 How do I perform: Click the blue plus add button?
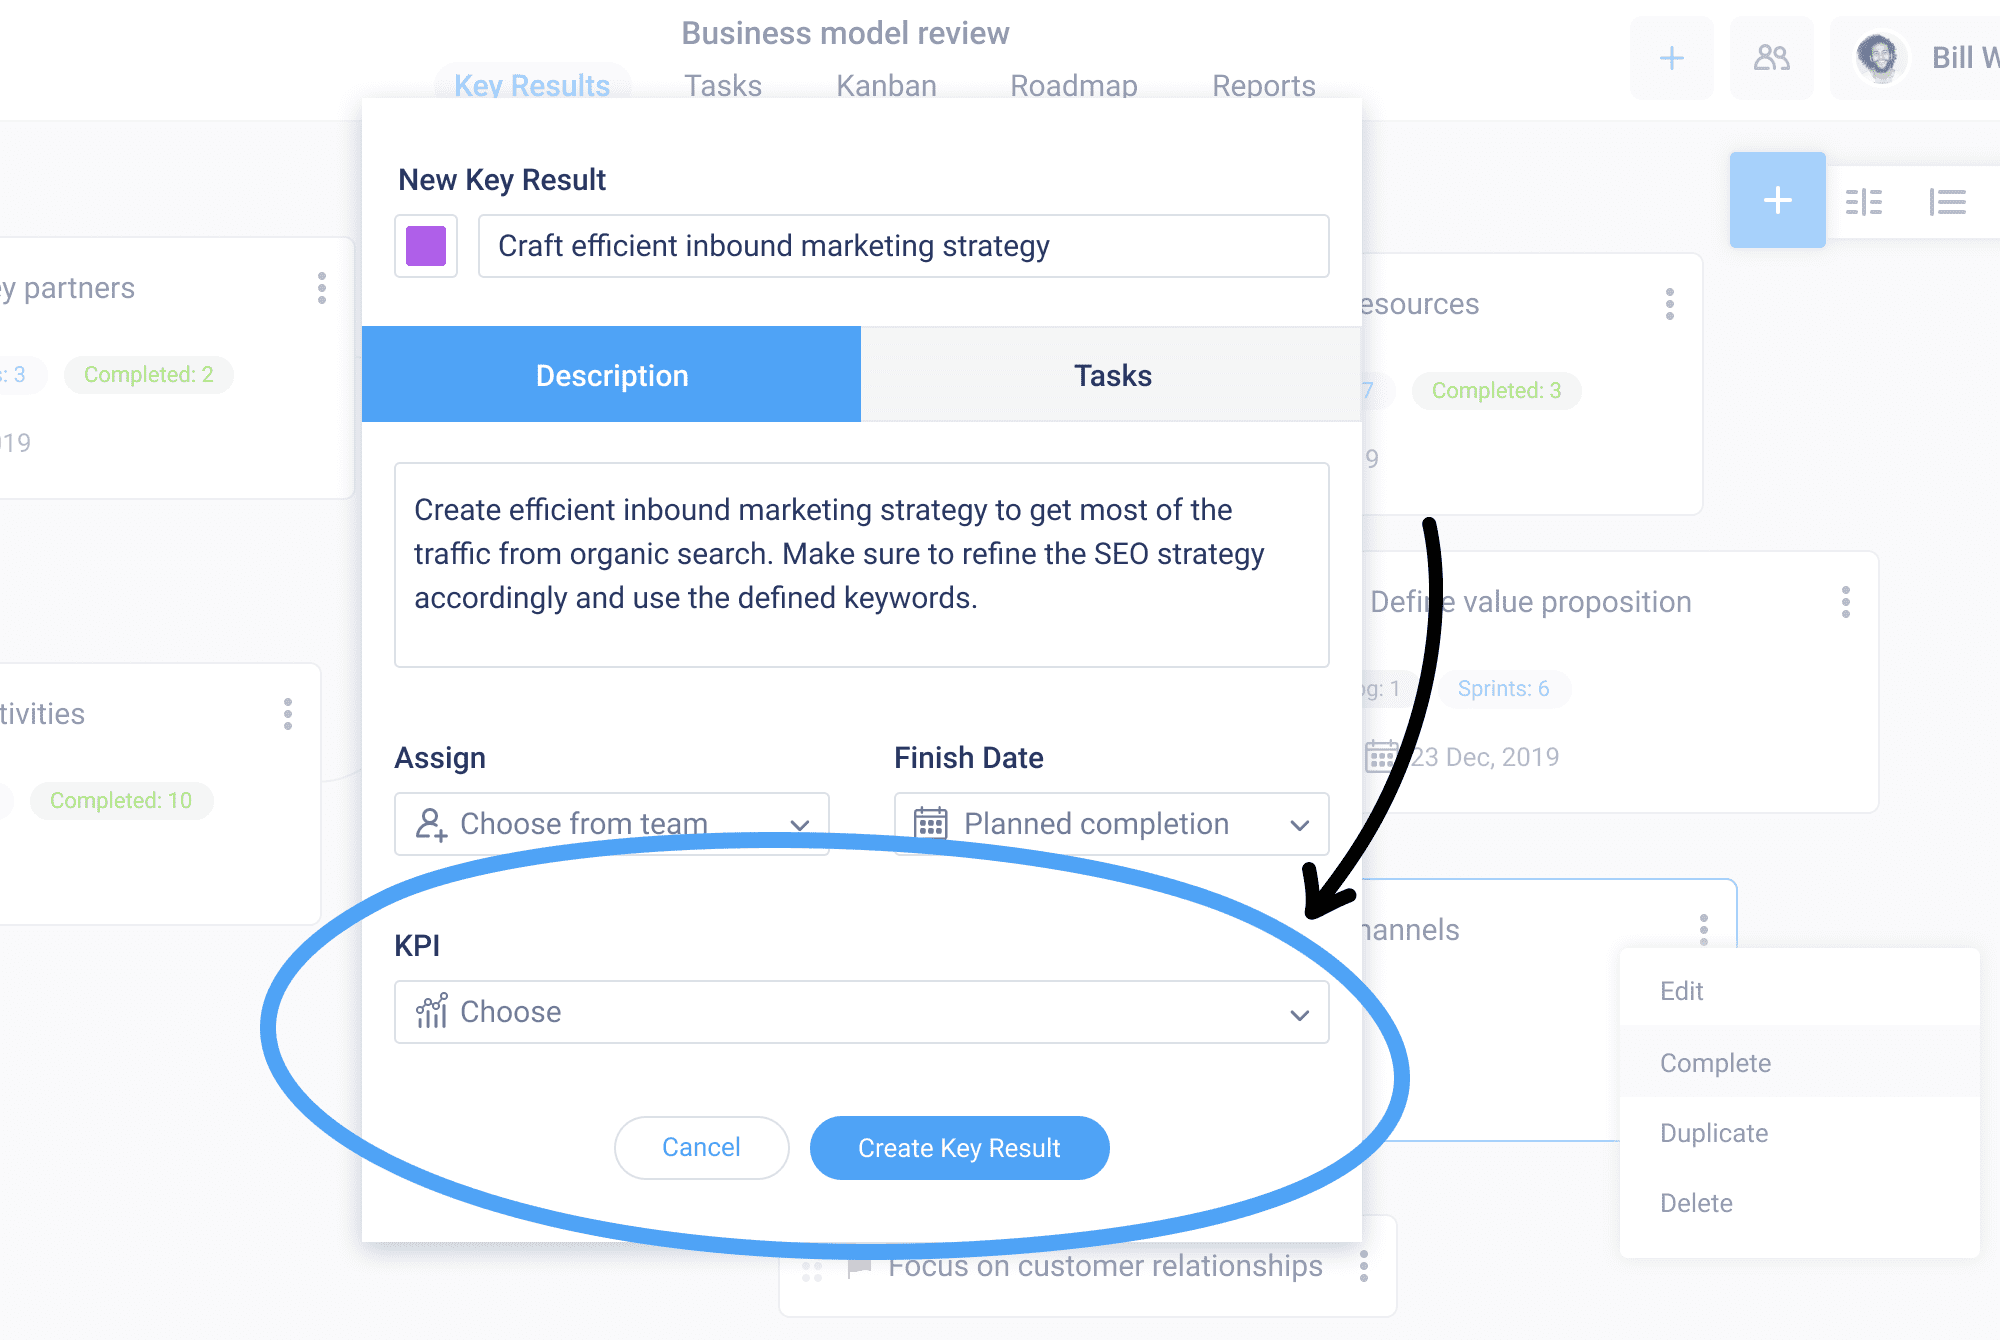[1777, 200]
